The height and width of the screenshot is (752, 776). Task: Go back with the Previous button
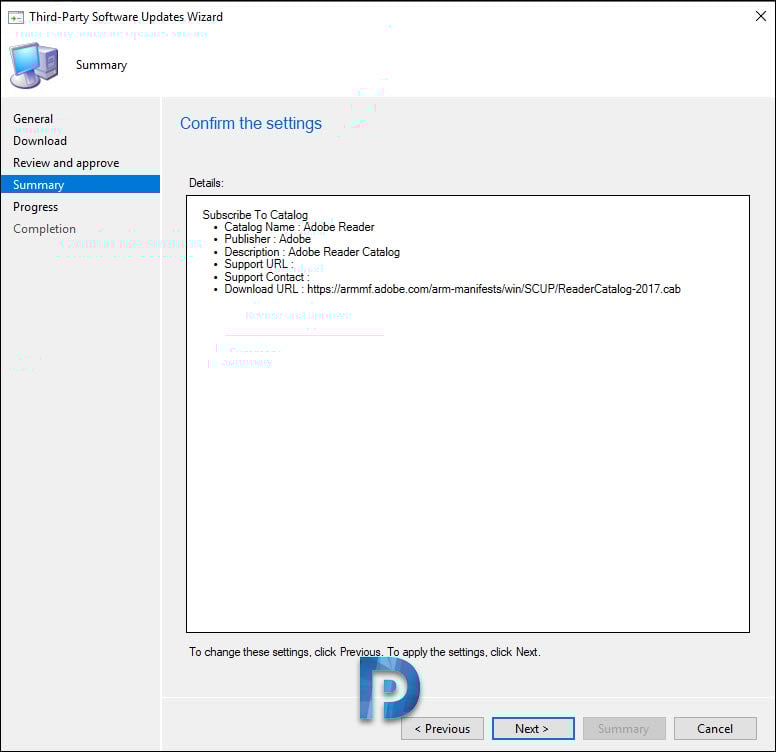(x=442, y=728)
